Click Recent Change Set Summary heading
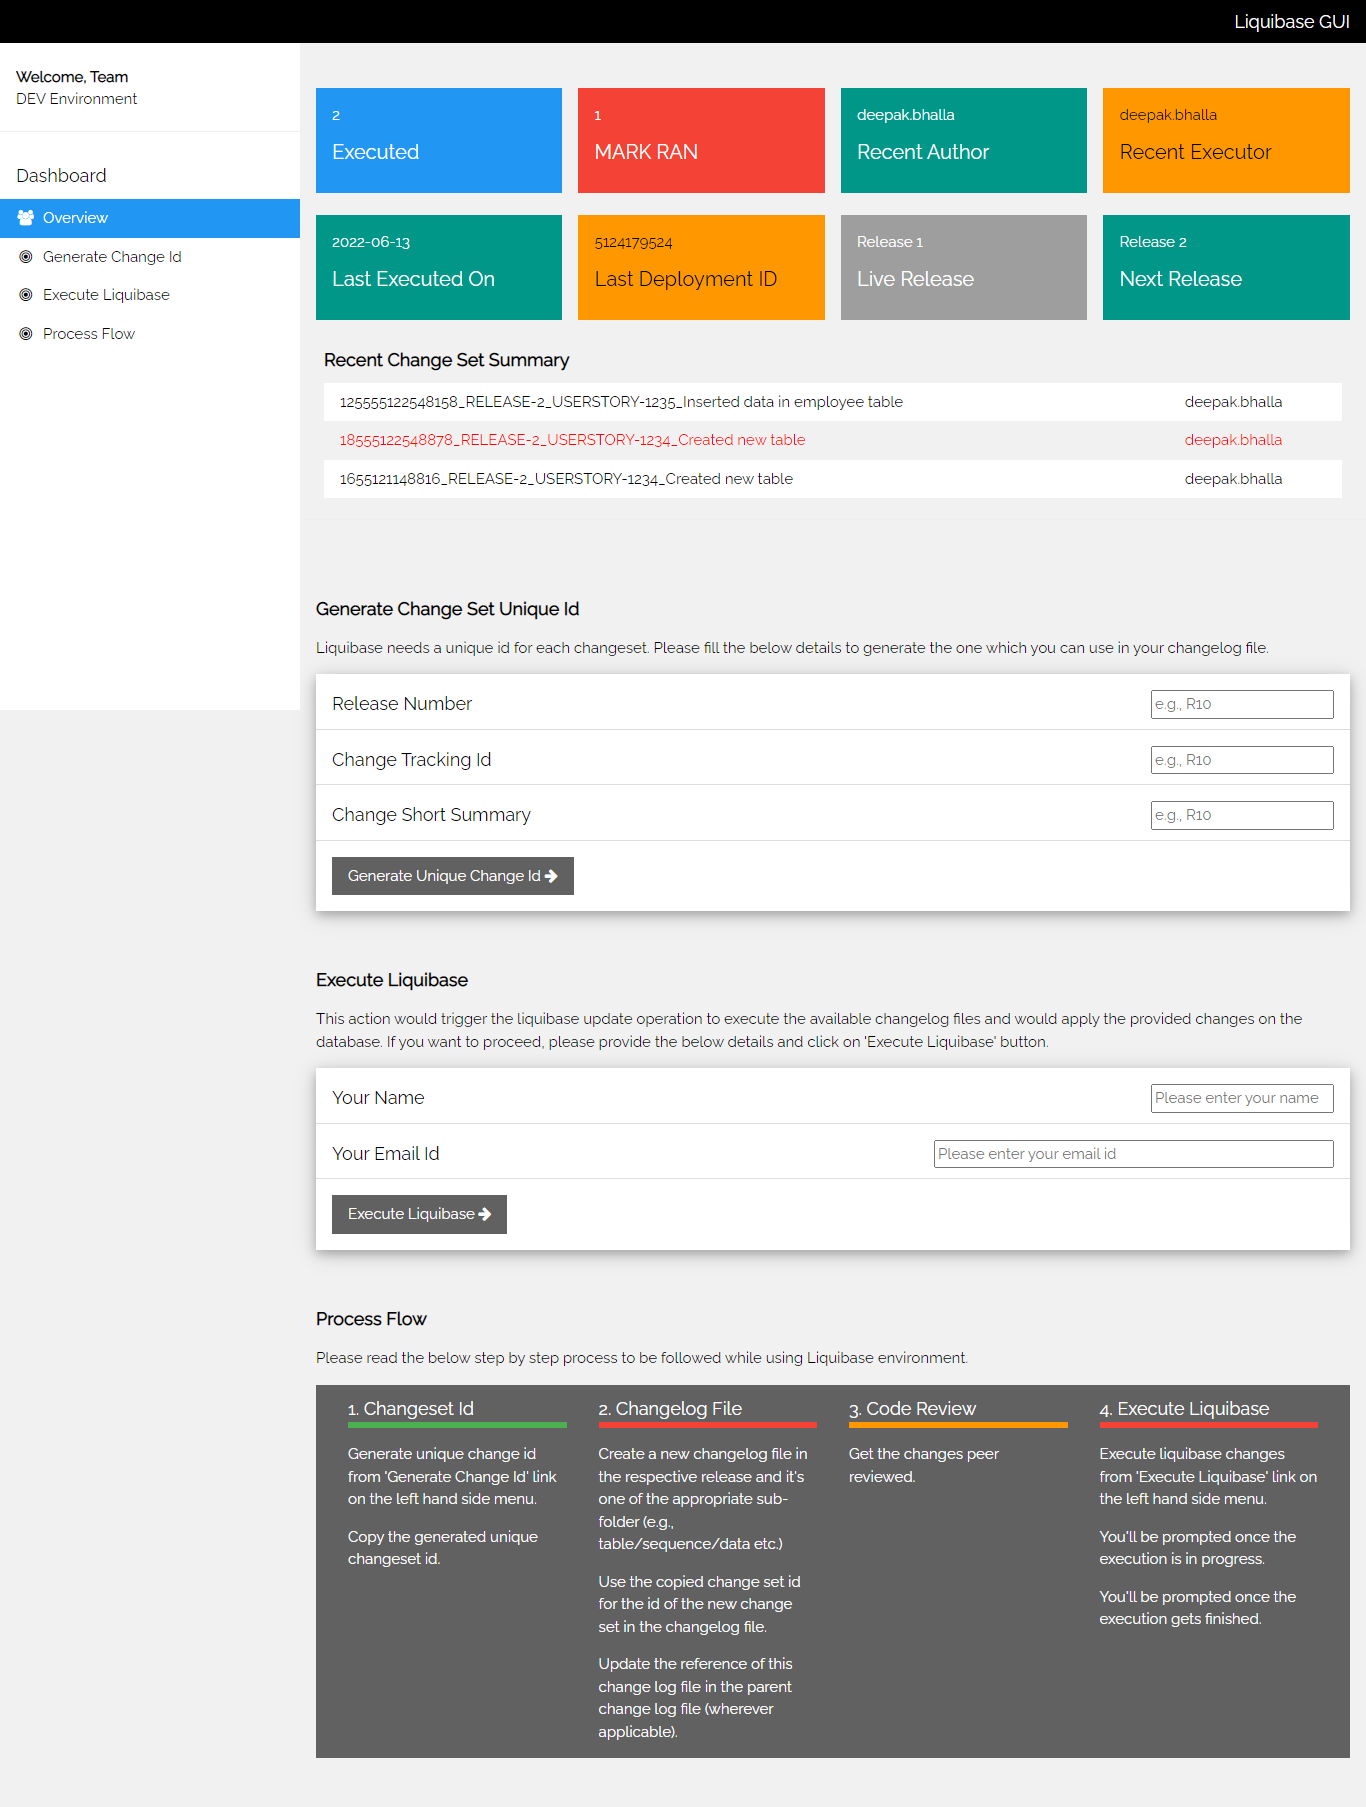This screenshot has height=1807, width=1366. click(446, 360)
